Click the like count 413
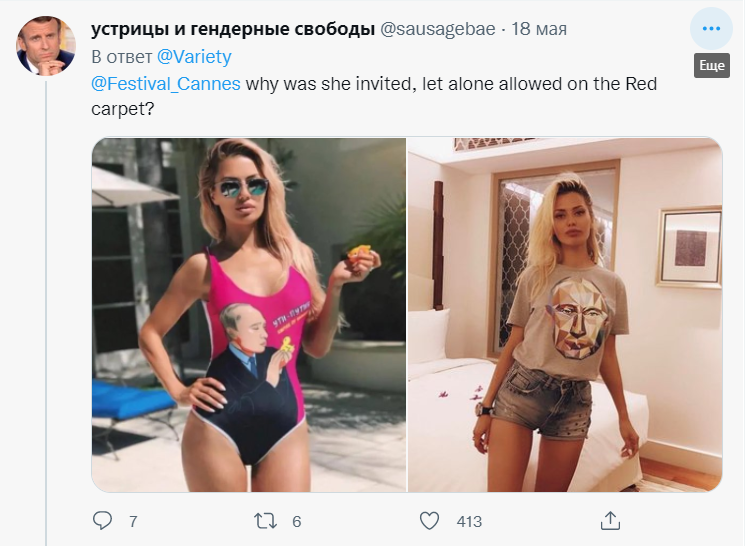Screen dimensions: 745x546 click(469, 522)
